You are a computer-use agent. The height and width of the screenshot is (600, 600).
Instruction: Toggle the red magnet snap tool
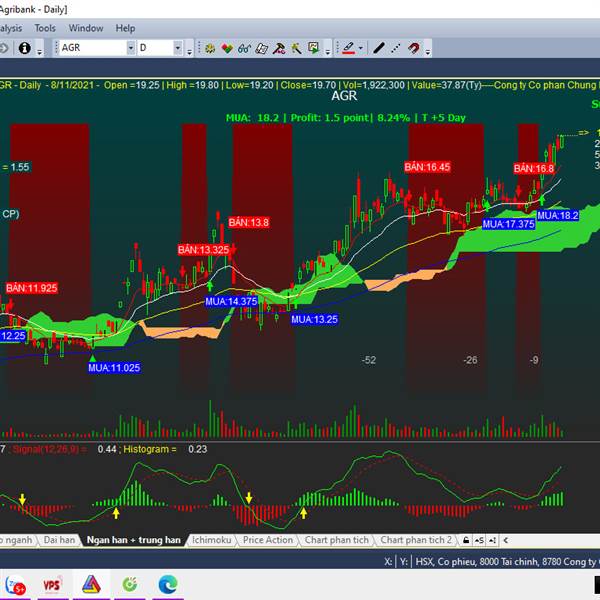(x=414, y=48)
